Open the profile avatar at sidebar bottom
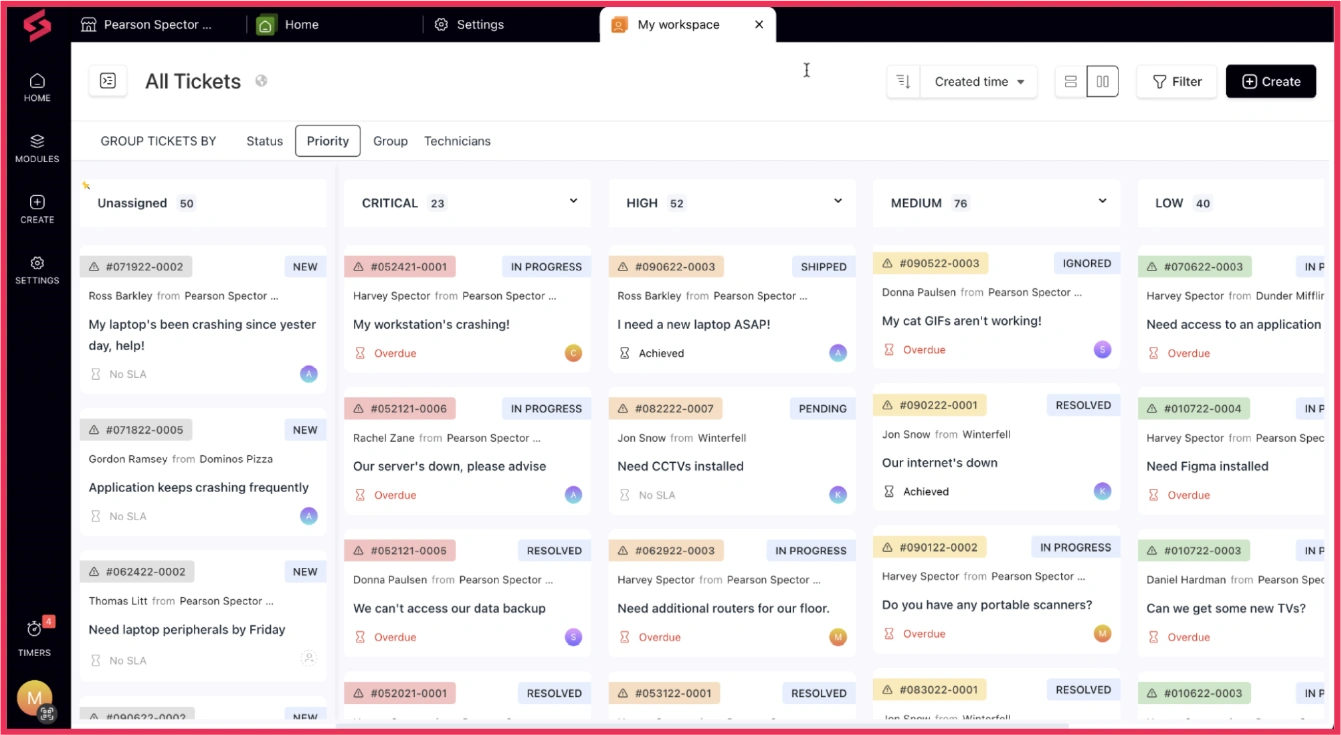This screenshot has width=1341, height=735. [35, 698]
